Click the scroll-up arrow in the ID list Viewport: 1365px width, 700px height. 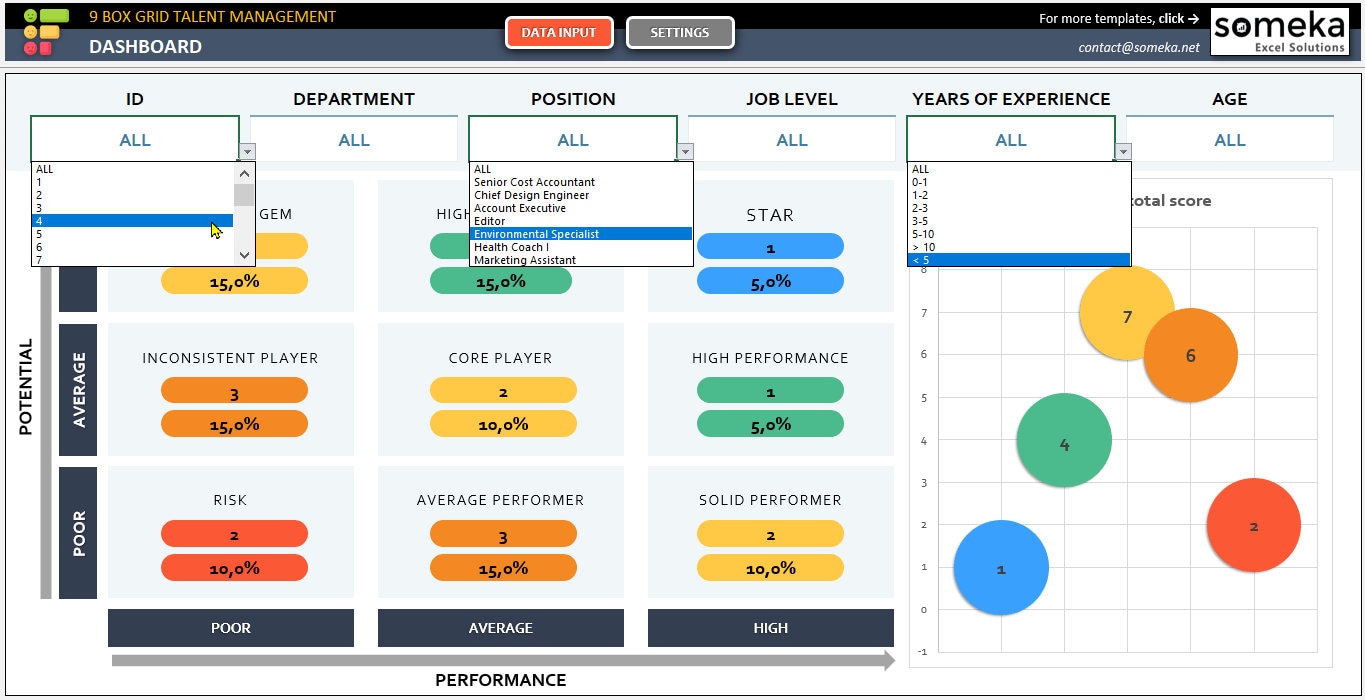coord(243,172)
